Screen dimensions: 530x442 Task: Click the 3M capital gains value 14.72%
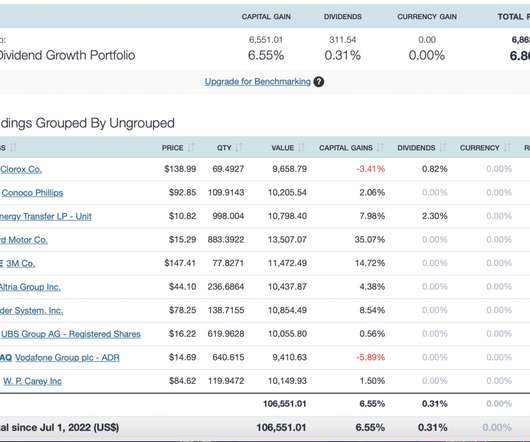coord(370,263)
